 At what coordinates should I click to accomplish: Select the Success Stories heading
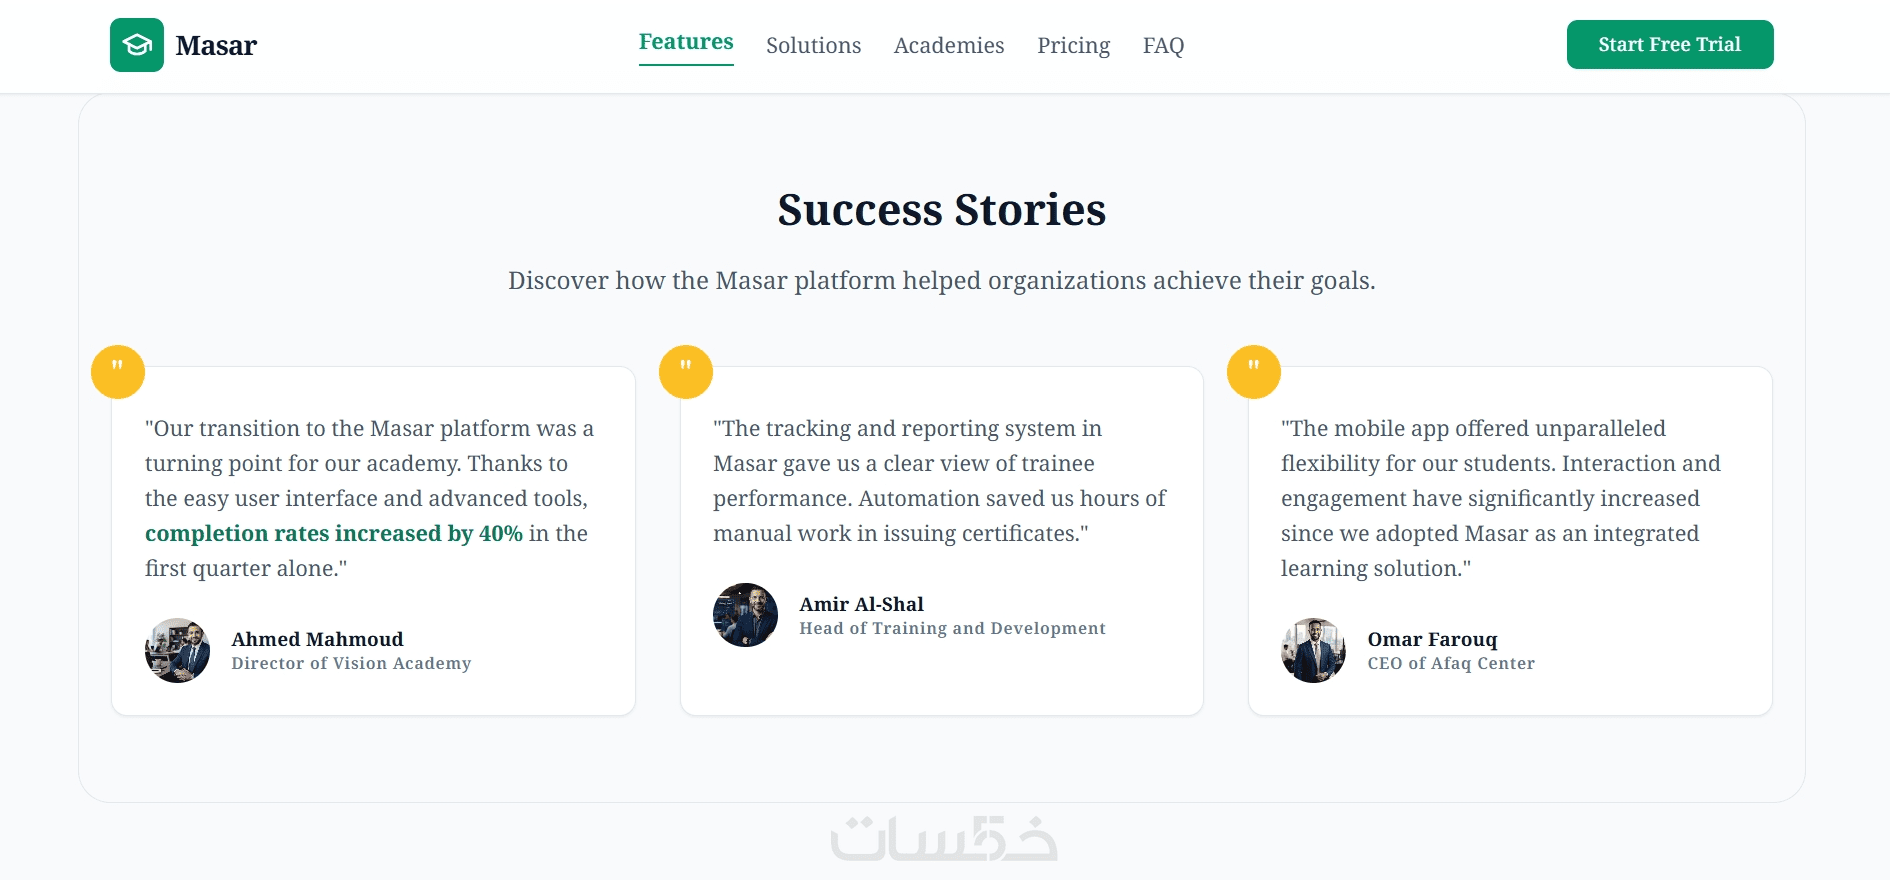(942, 210)
